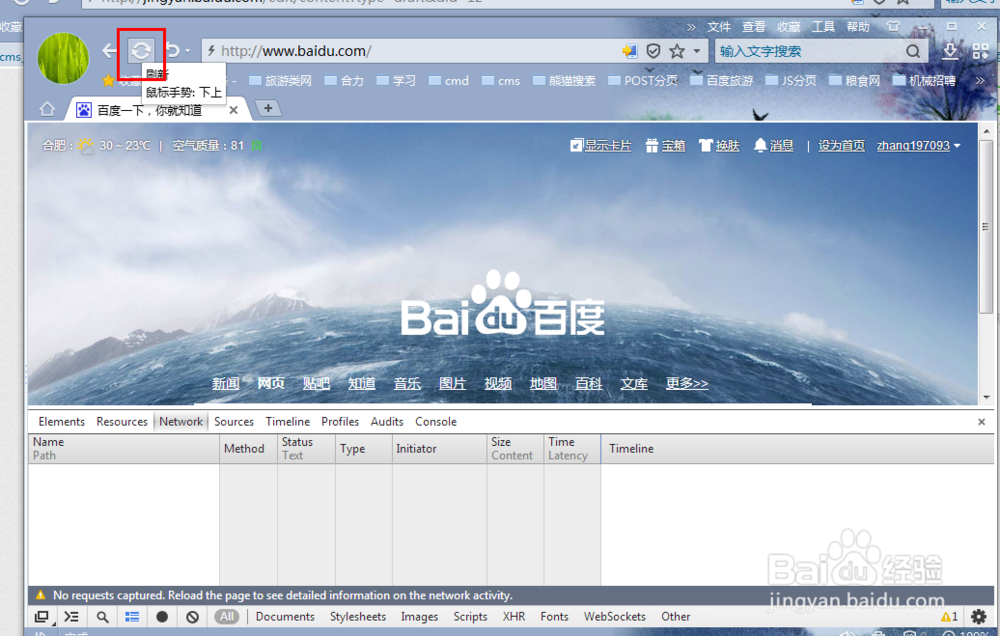Open the 学习 bookmark folder

click(x=396, y=80)
